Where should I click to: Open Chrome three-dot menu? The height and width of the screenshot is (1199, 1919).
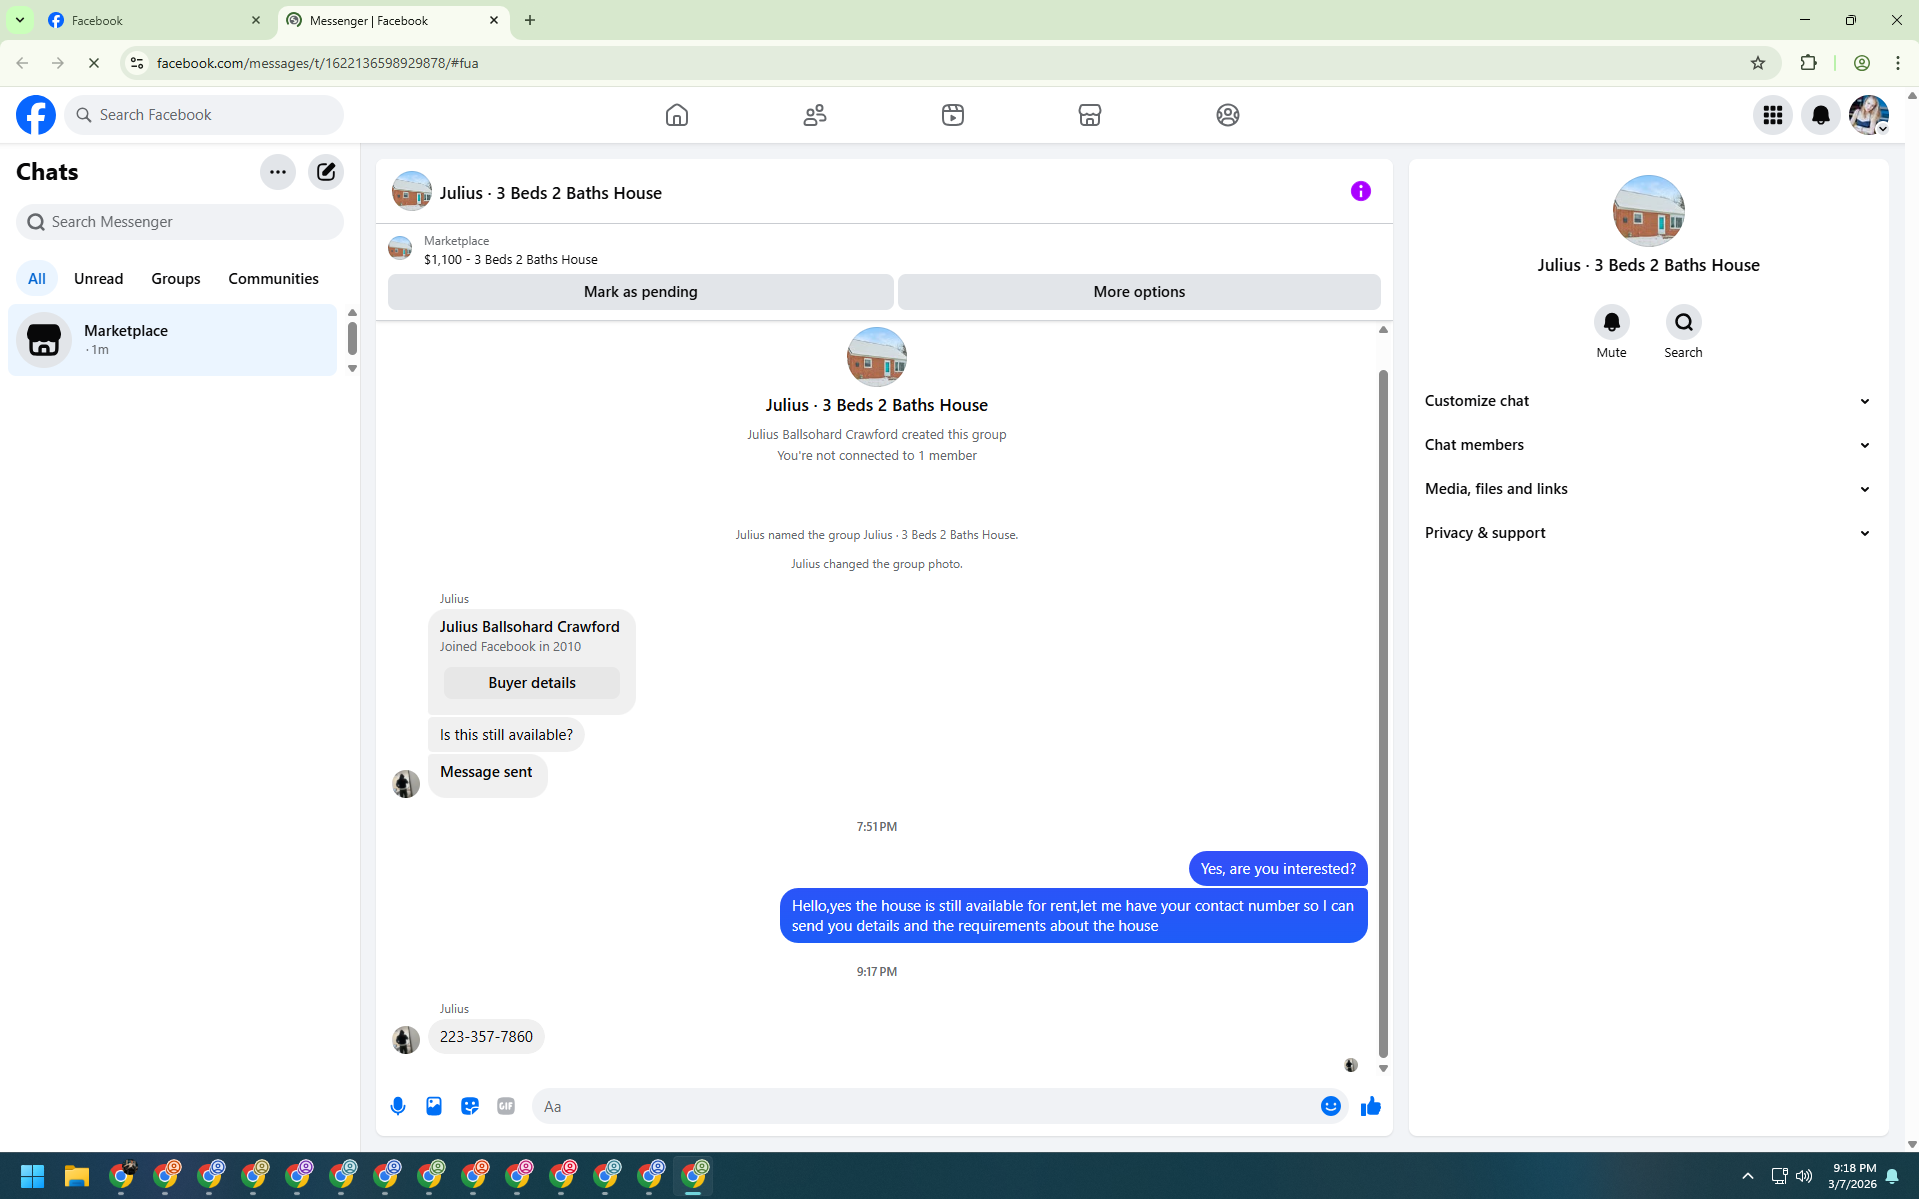point(1898,63)
